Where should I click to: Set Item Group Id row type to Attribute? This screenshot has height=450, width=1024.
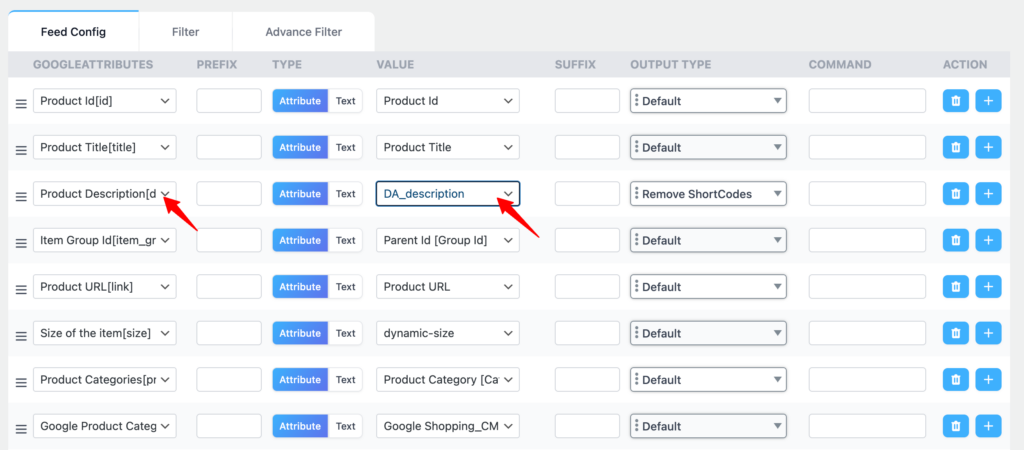pyautogui.click(x=300, y=240)
